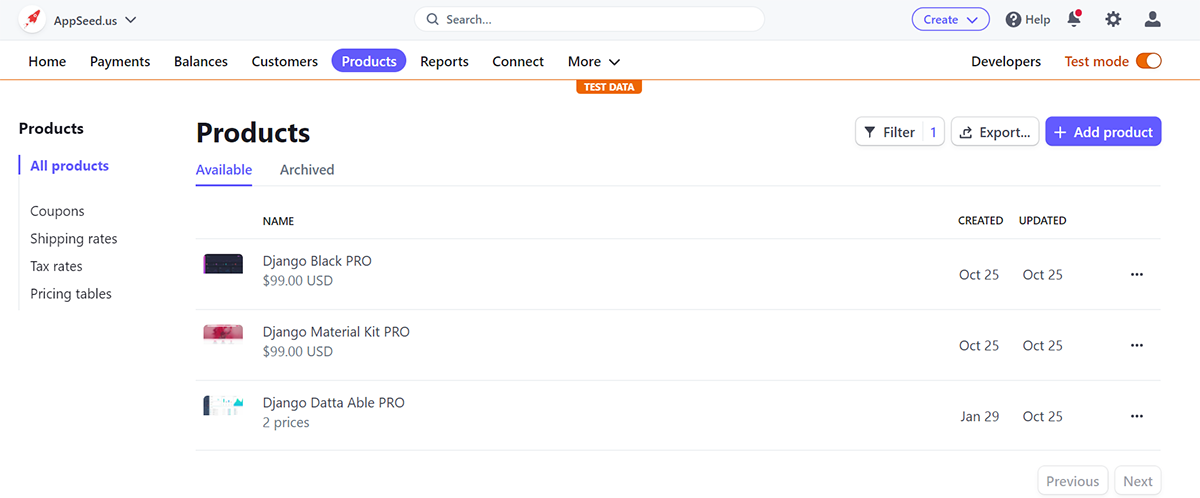Screen dimensions: 1200x498
Task: Toggle the Test mode switch
Action: [1149, 61]
